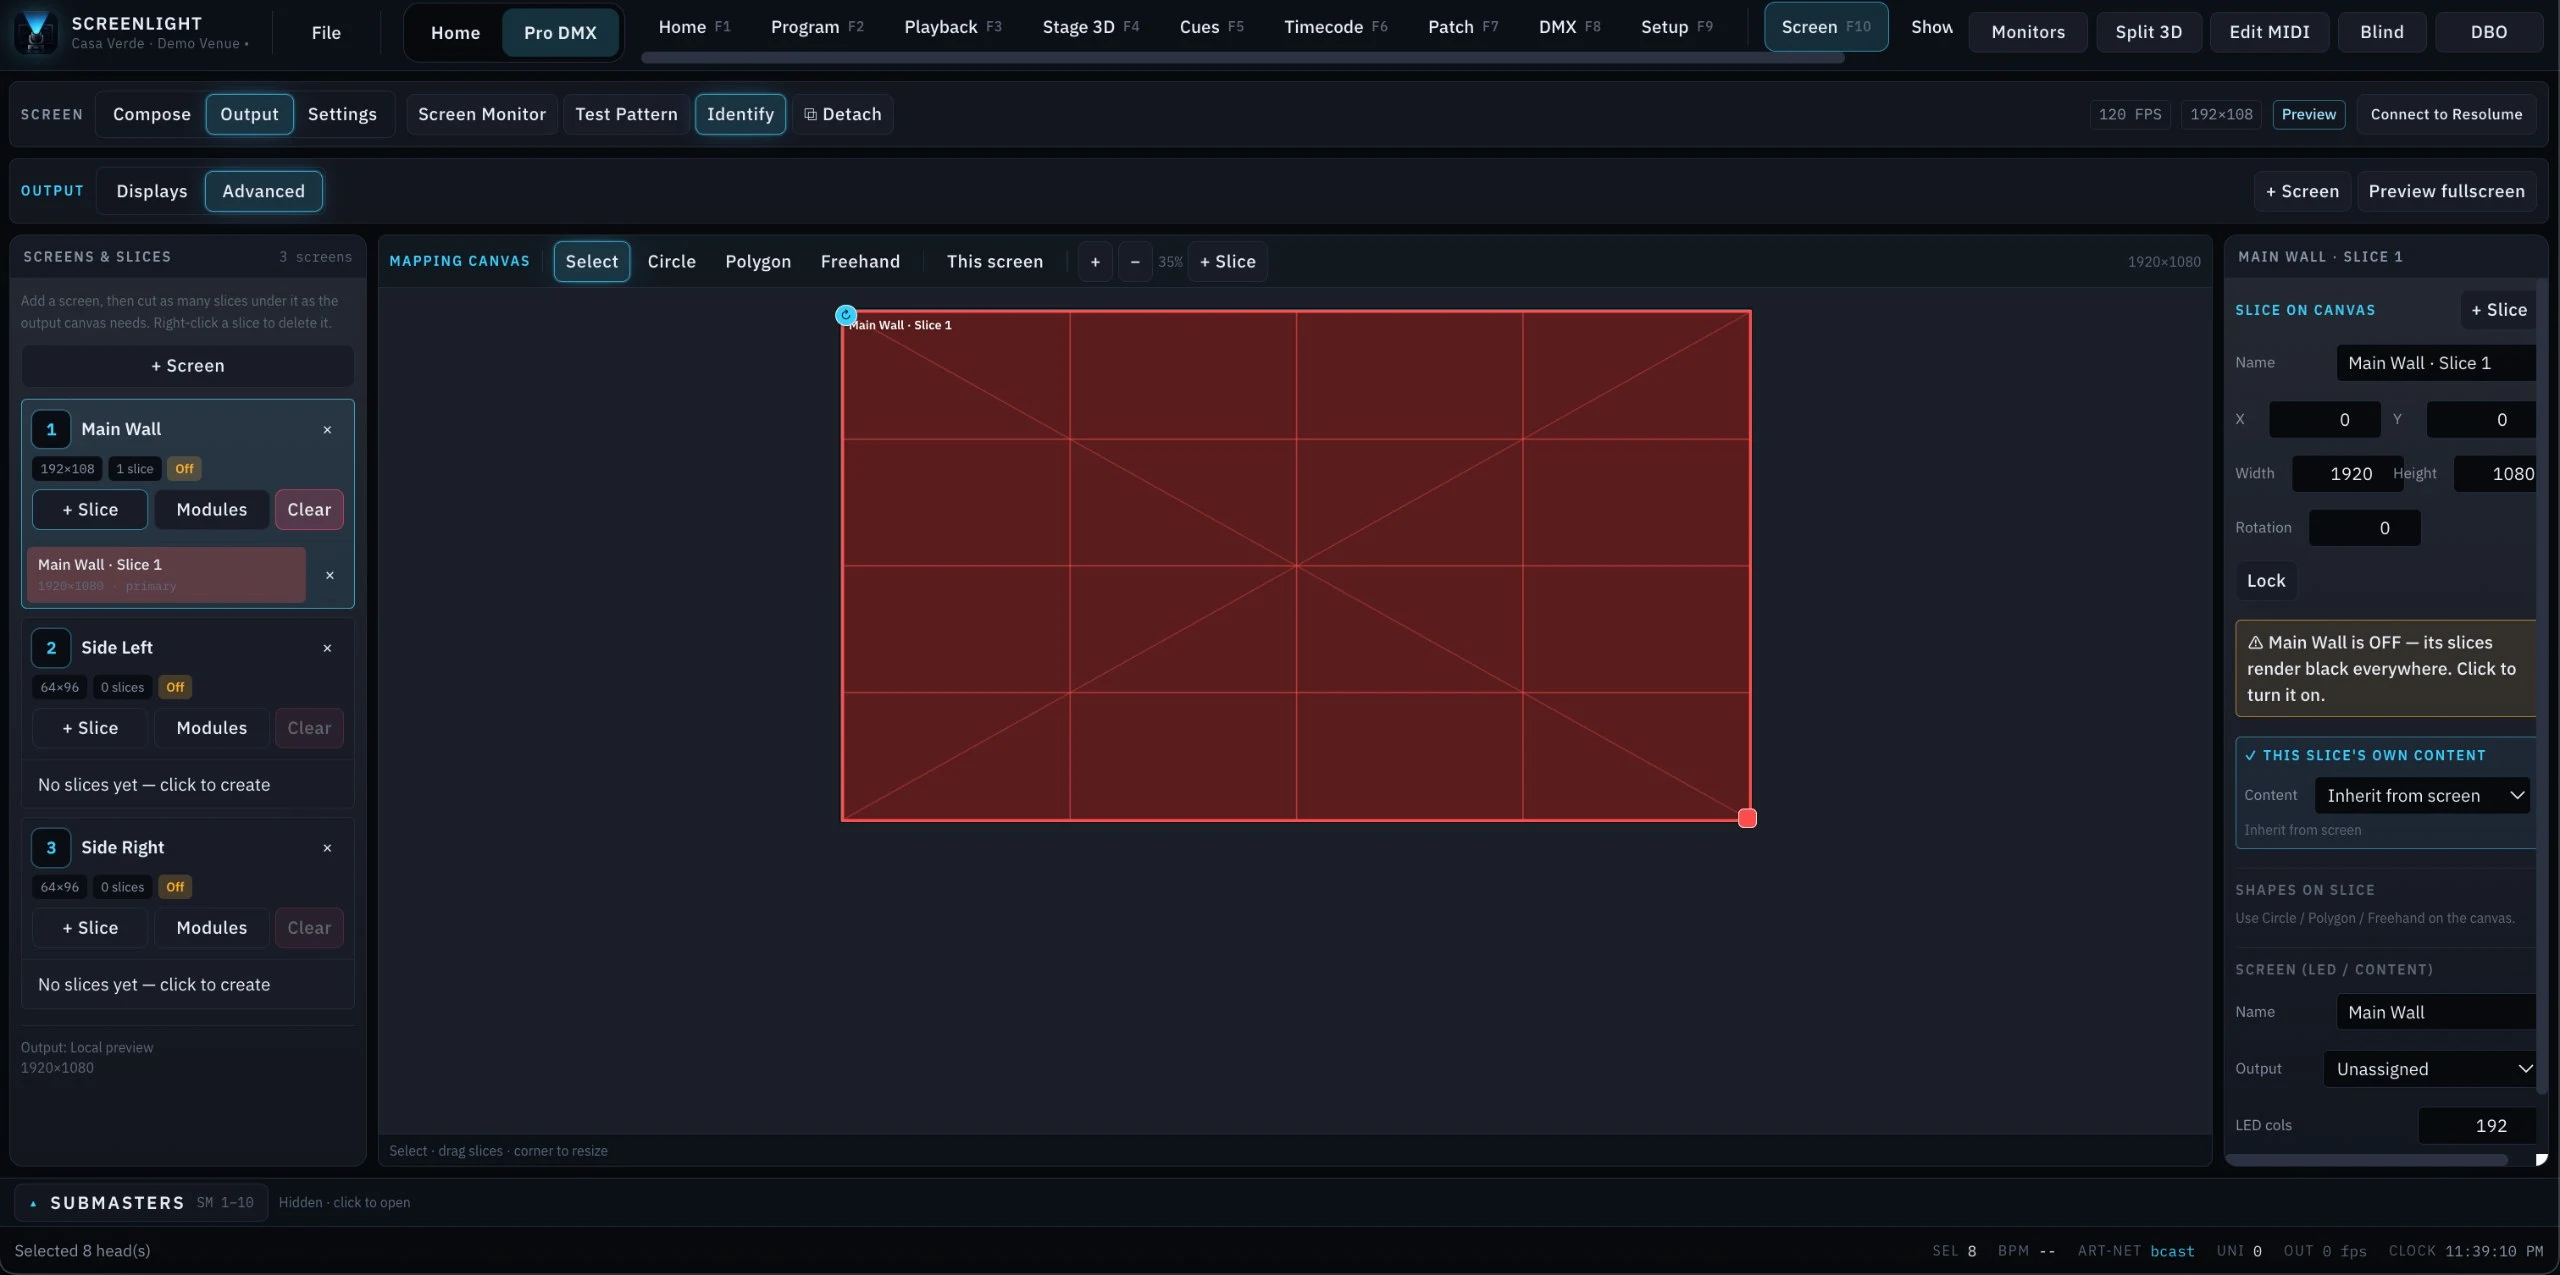Select the Freehand shape tool
The width and height of the screenshot is (2560, 1275).
coord(860,262)
